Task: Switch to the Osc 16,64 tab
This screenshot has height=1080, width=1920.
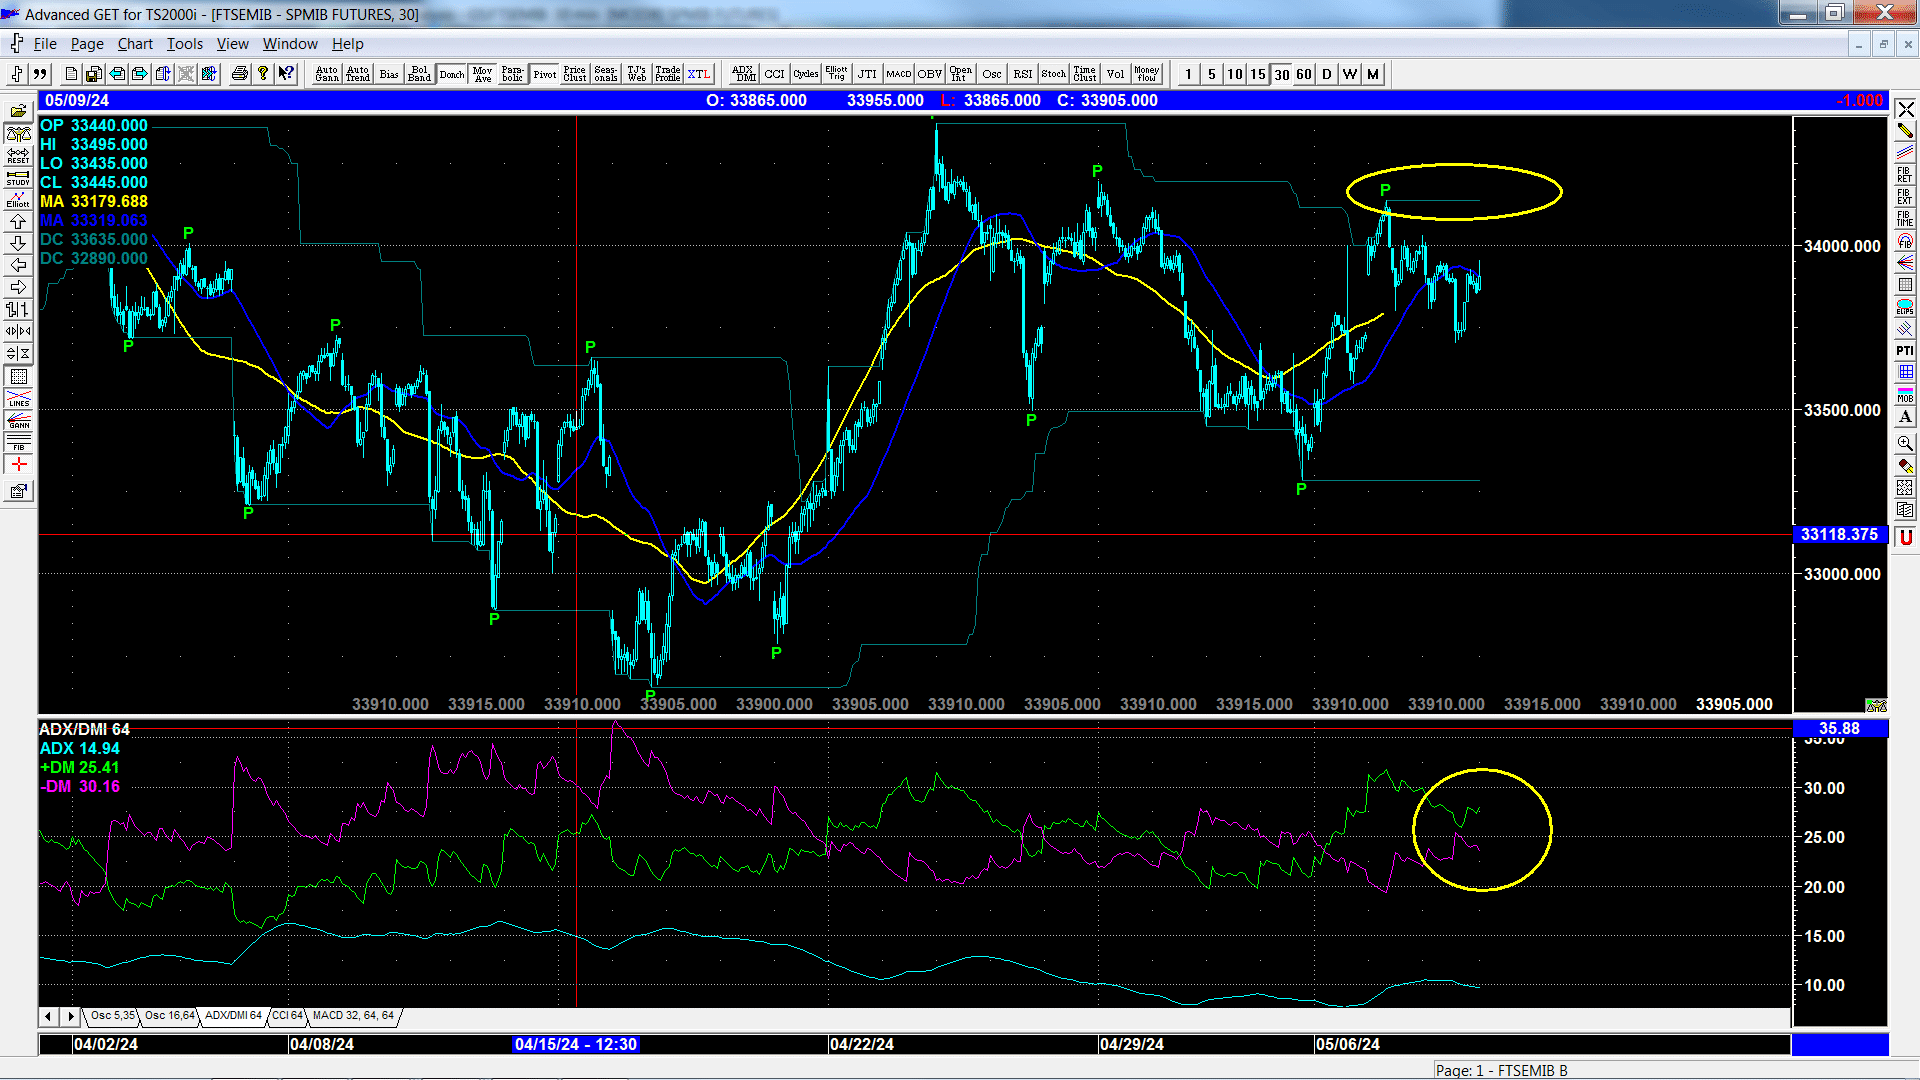Action: click(x=170, y=1015)
